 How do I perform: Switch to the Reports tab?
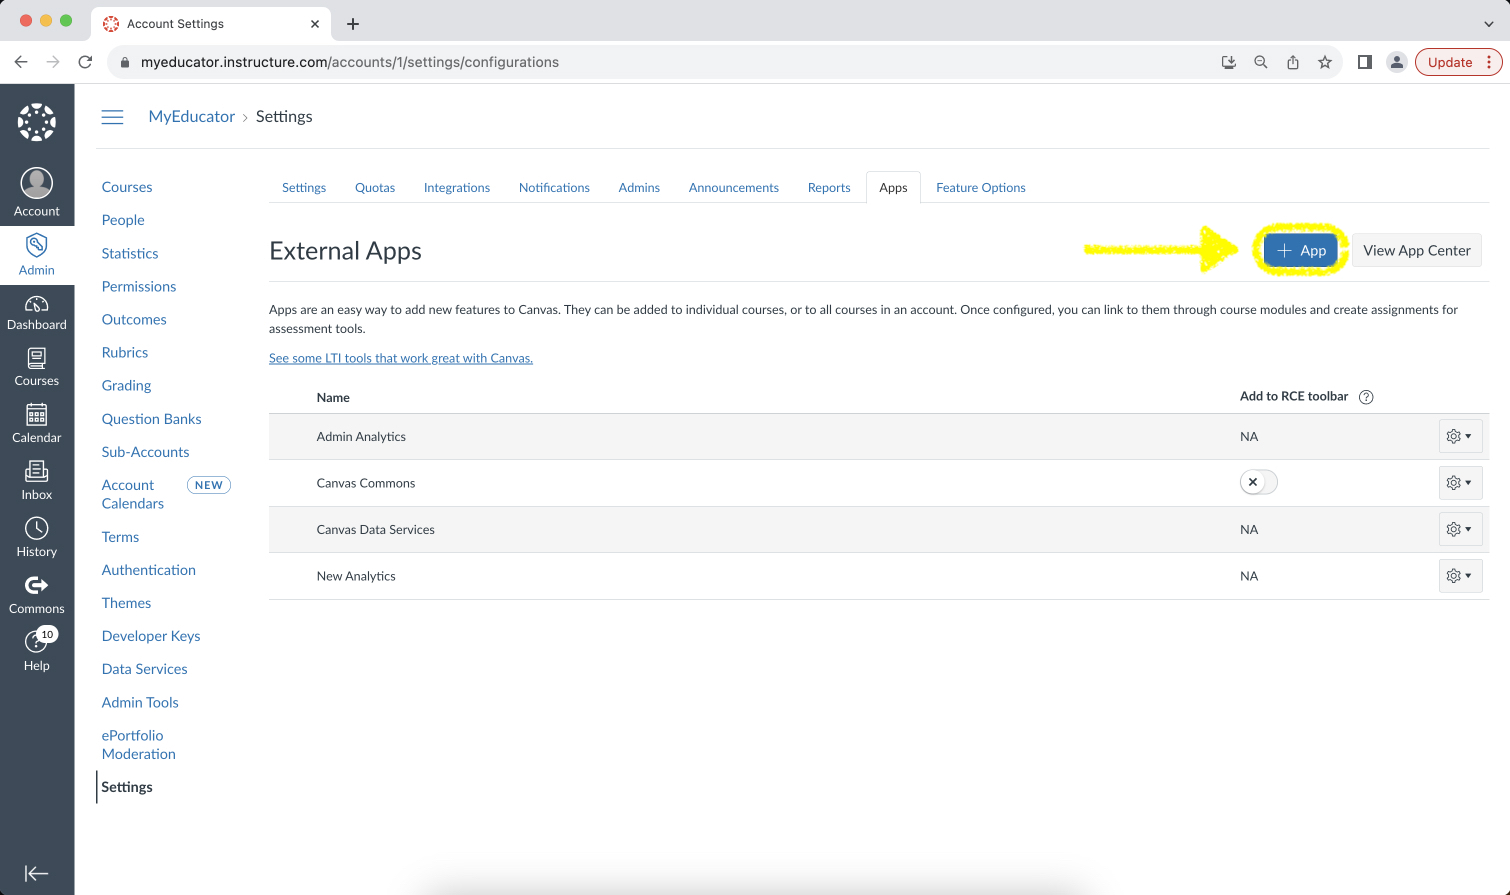point(829,187)
